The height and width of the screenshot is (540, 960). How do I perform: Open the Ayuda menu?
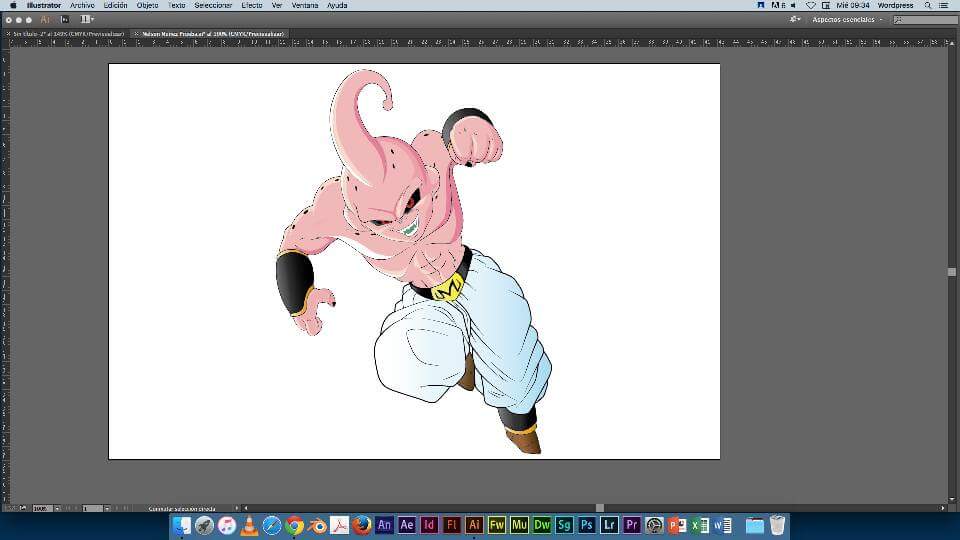(x=337, y=5)
